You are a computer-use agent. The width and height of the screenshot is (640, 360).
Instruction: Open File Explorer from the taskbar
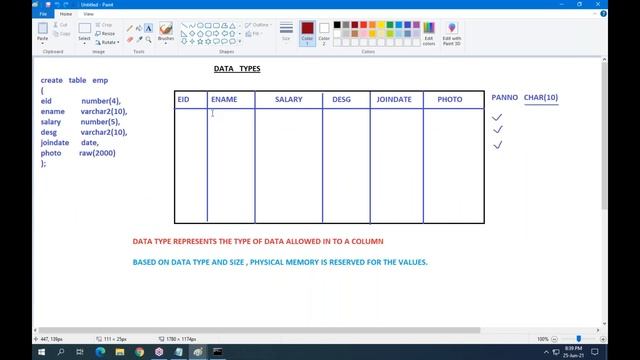point(120,352)
